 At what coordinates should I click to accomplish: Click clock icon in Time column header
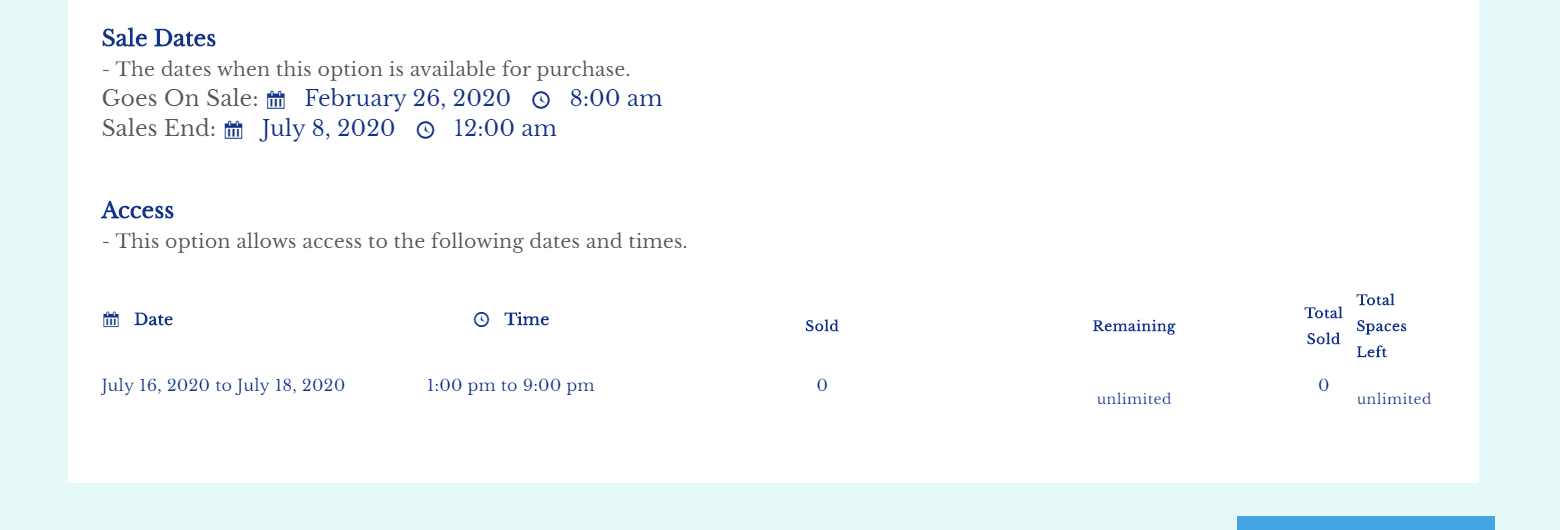(x=481, y=320)
